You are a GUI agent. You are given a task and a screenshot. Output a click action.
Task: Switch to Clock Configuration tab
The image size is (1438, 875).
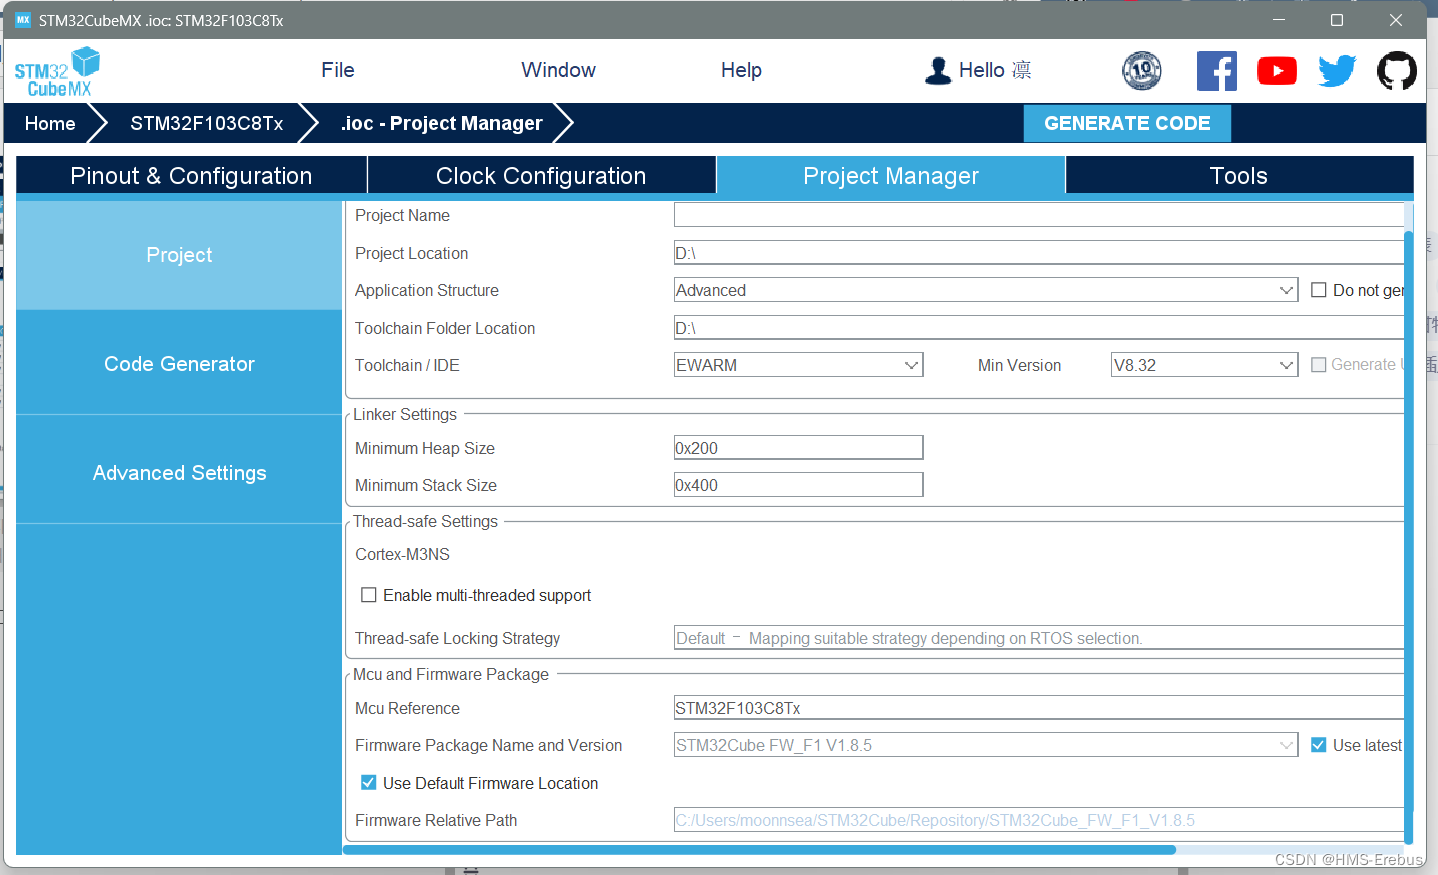[541, 175]
